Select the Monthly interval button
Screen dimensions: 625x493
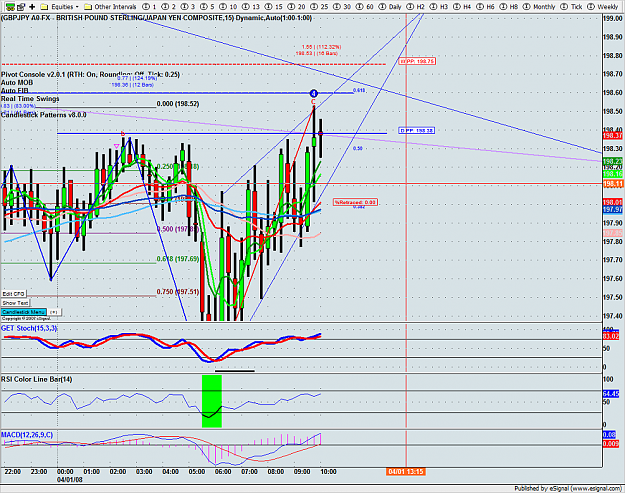539,7
